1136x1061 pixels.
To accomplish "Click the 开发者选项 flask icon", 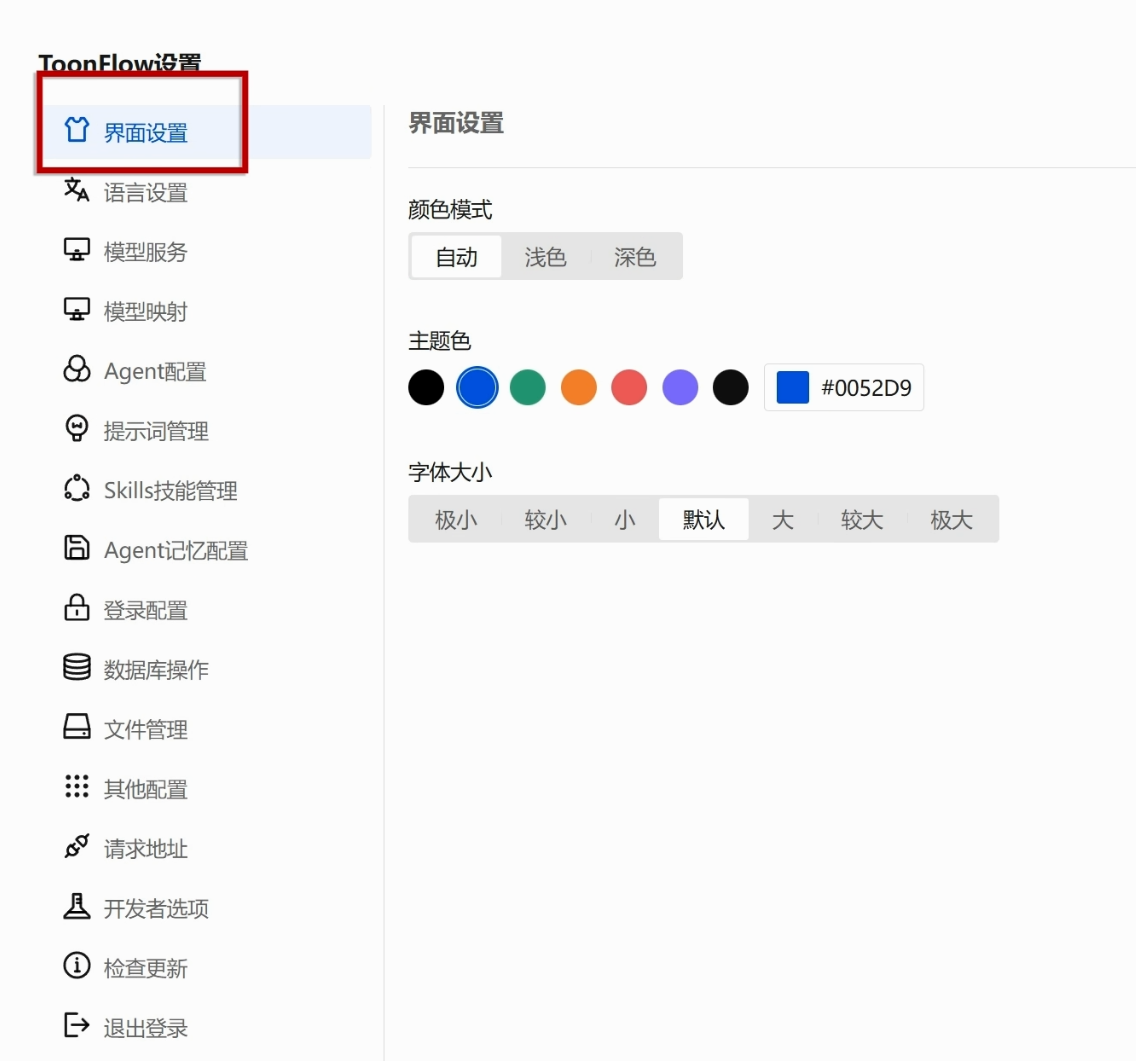I will click(x=76, y=907).
